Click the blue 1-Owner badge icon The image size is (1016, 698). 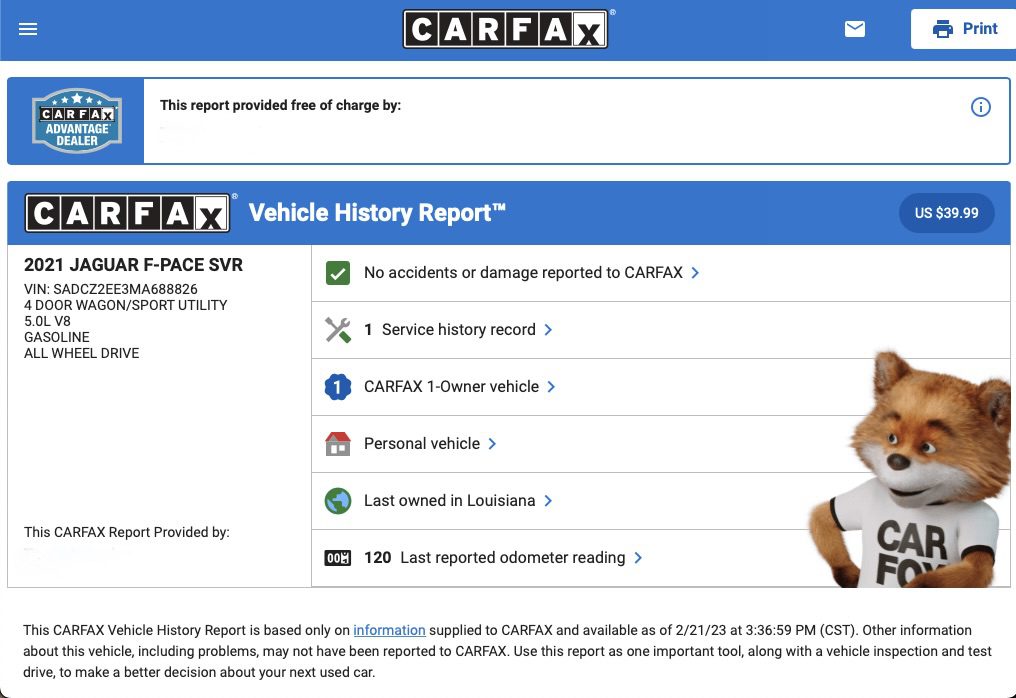[x=338, y=387]
